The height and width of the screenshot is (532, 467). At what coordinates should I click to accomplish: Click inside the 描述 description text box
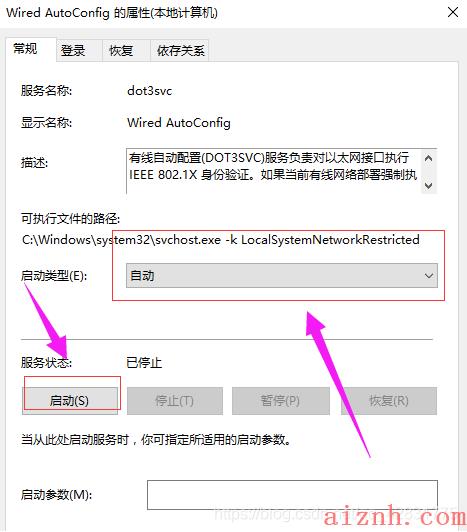coord(274,171)
